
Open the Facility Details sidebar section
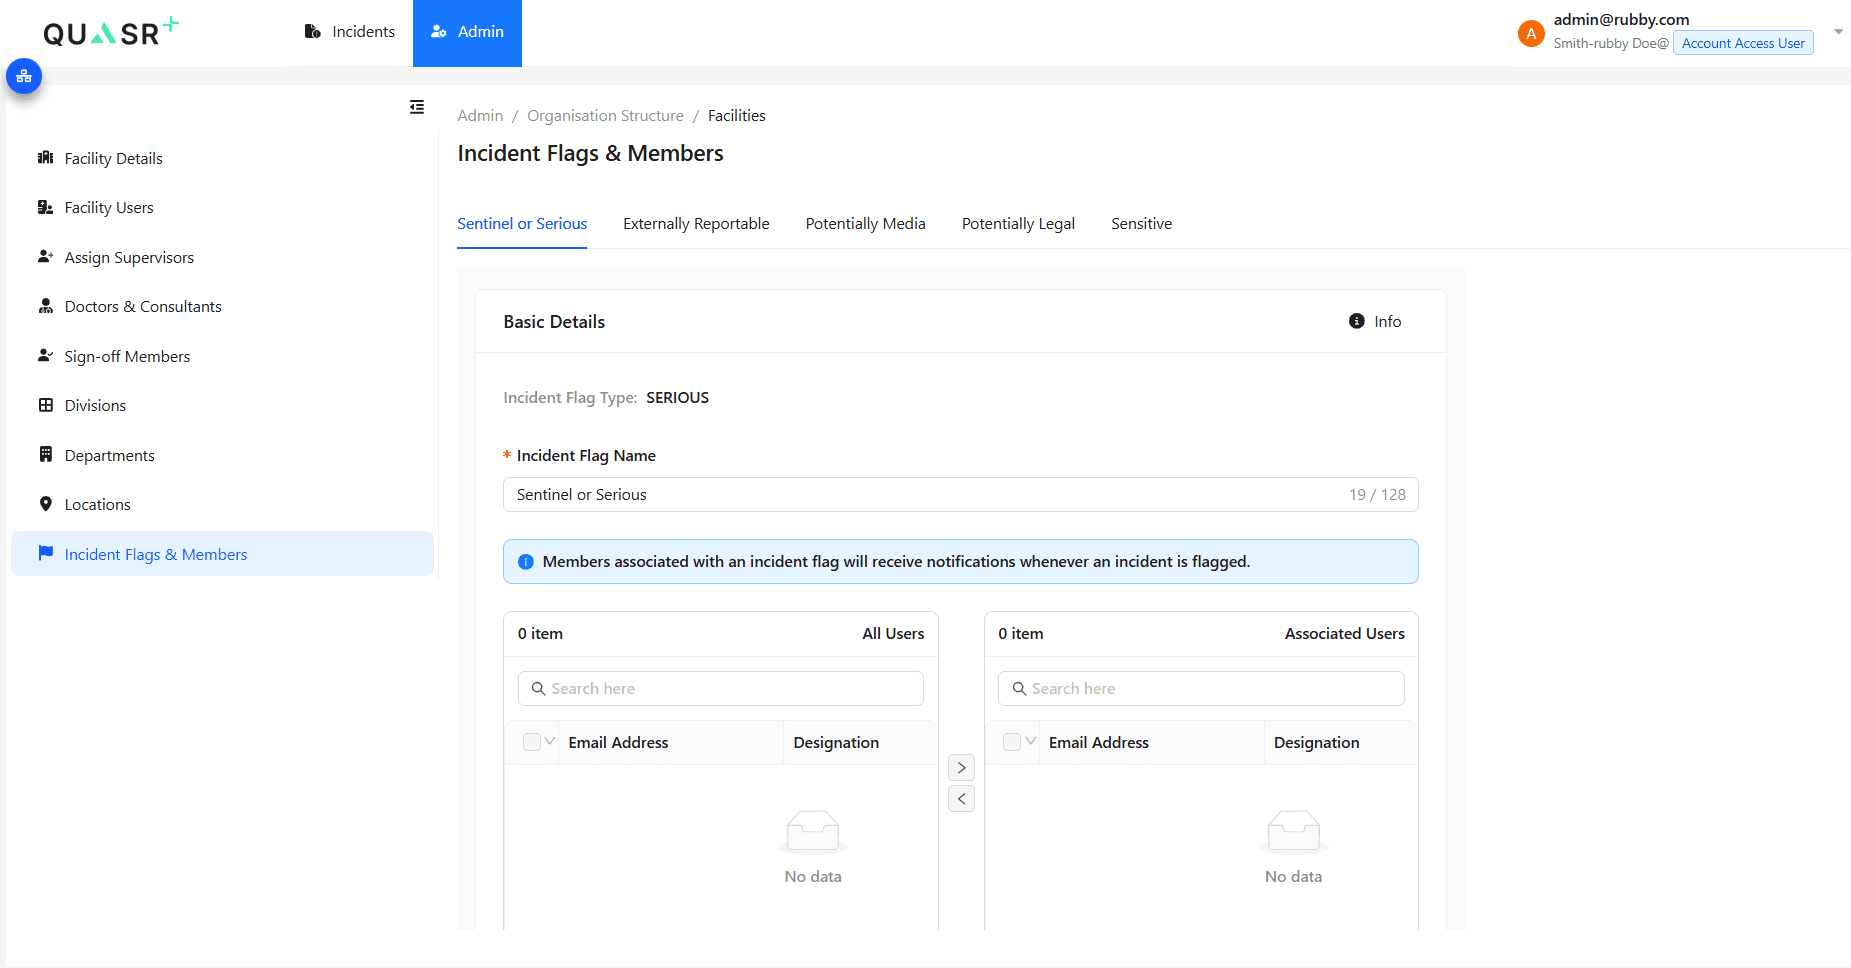(46, 158)
